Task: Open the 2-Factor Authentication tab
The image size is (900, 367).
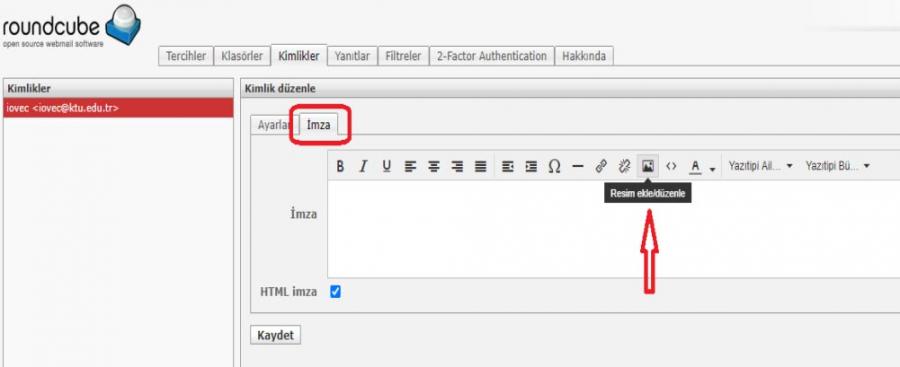Action: (x=492, y=56)
